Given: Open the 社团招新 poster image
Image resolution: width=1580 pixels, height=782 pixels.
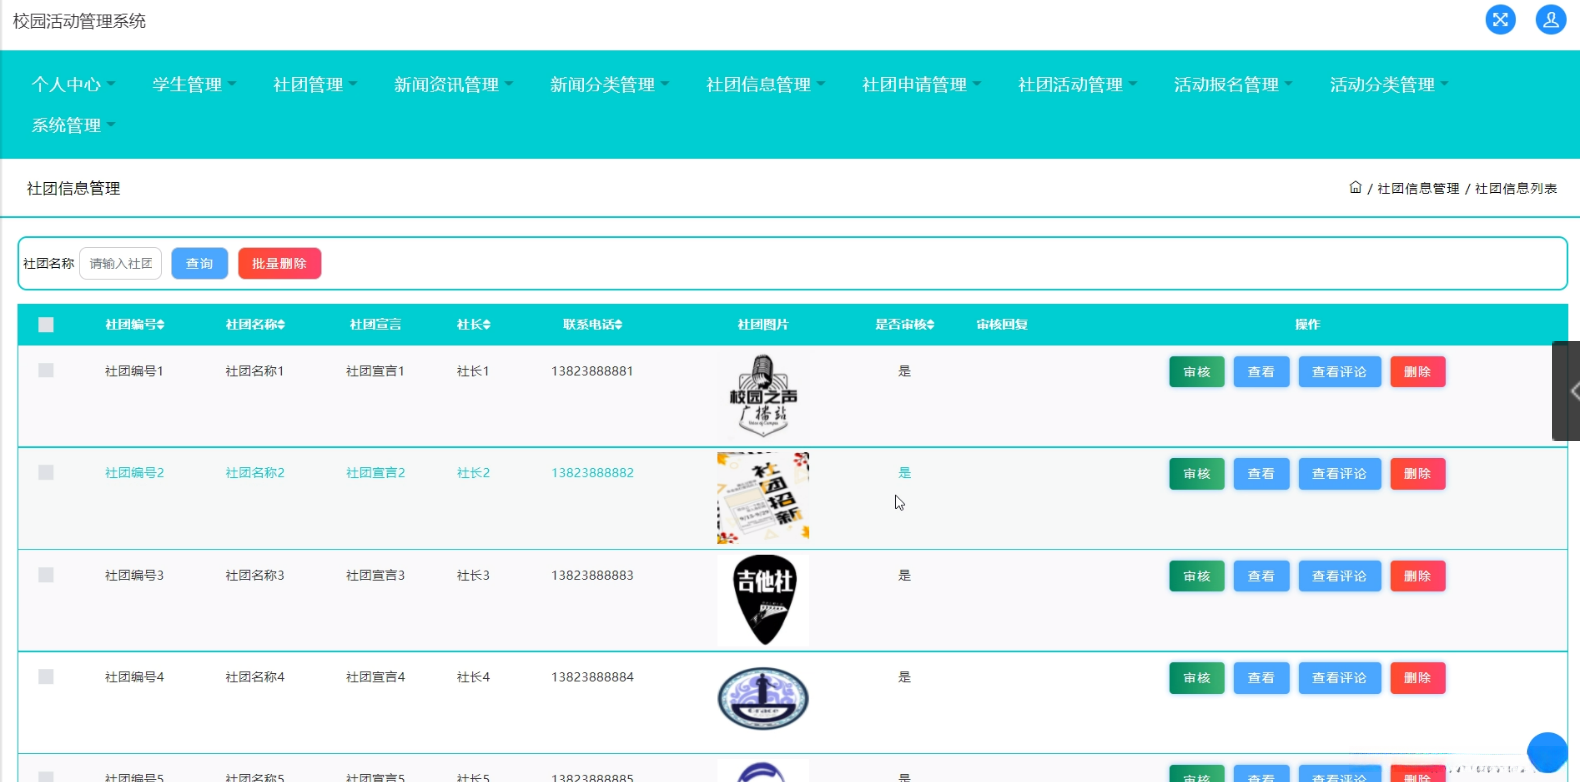Looking at the screenshot, I should 763,498.
